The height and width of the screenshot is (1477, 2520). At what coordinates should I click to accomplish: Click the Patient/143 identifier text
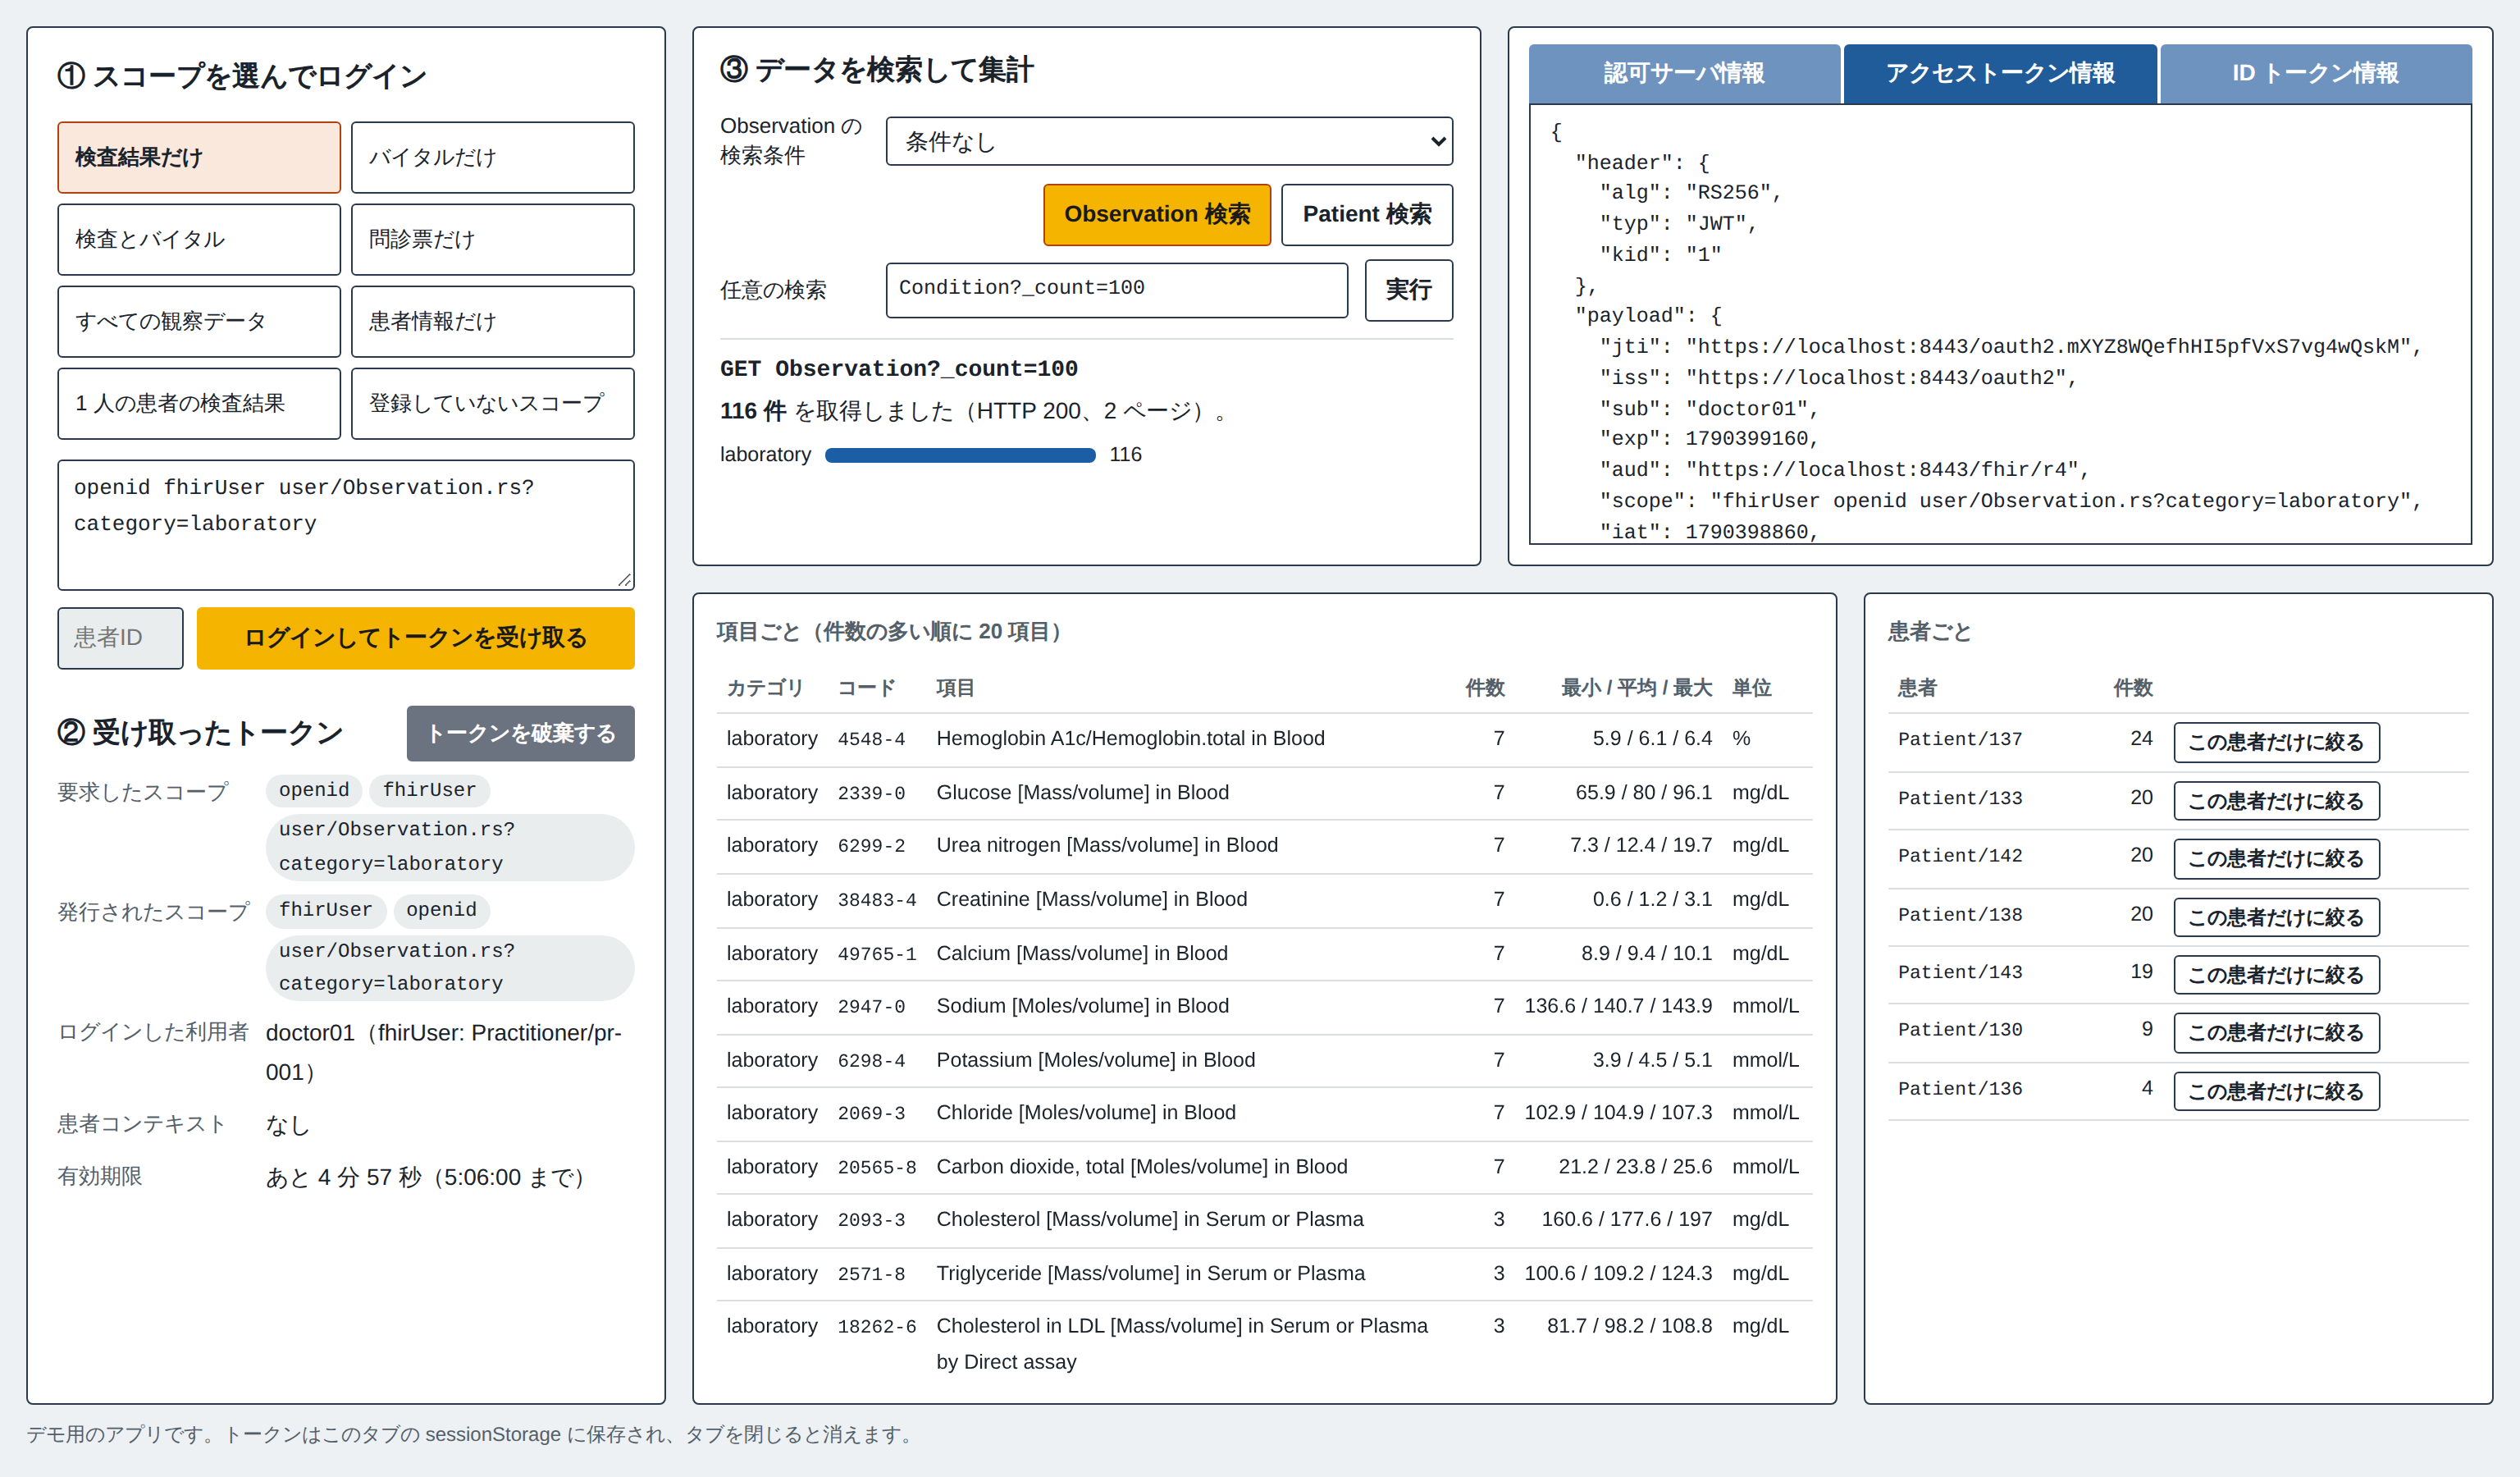(x=1960, y=972)
